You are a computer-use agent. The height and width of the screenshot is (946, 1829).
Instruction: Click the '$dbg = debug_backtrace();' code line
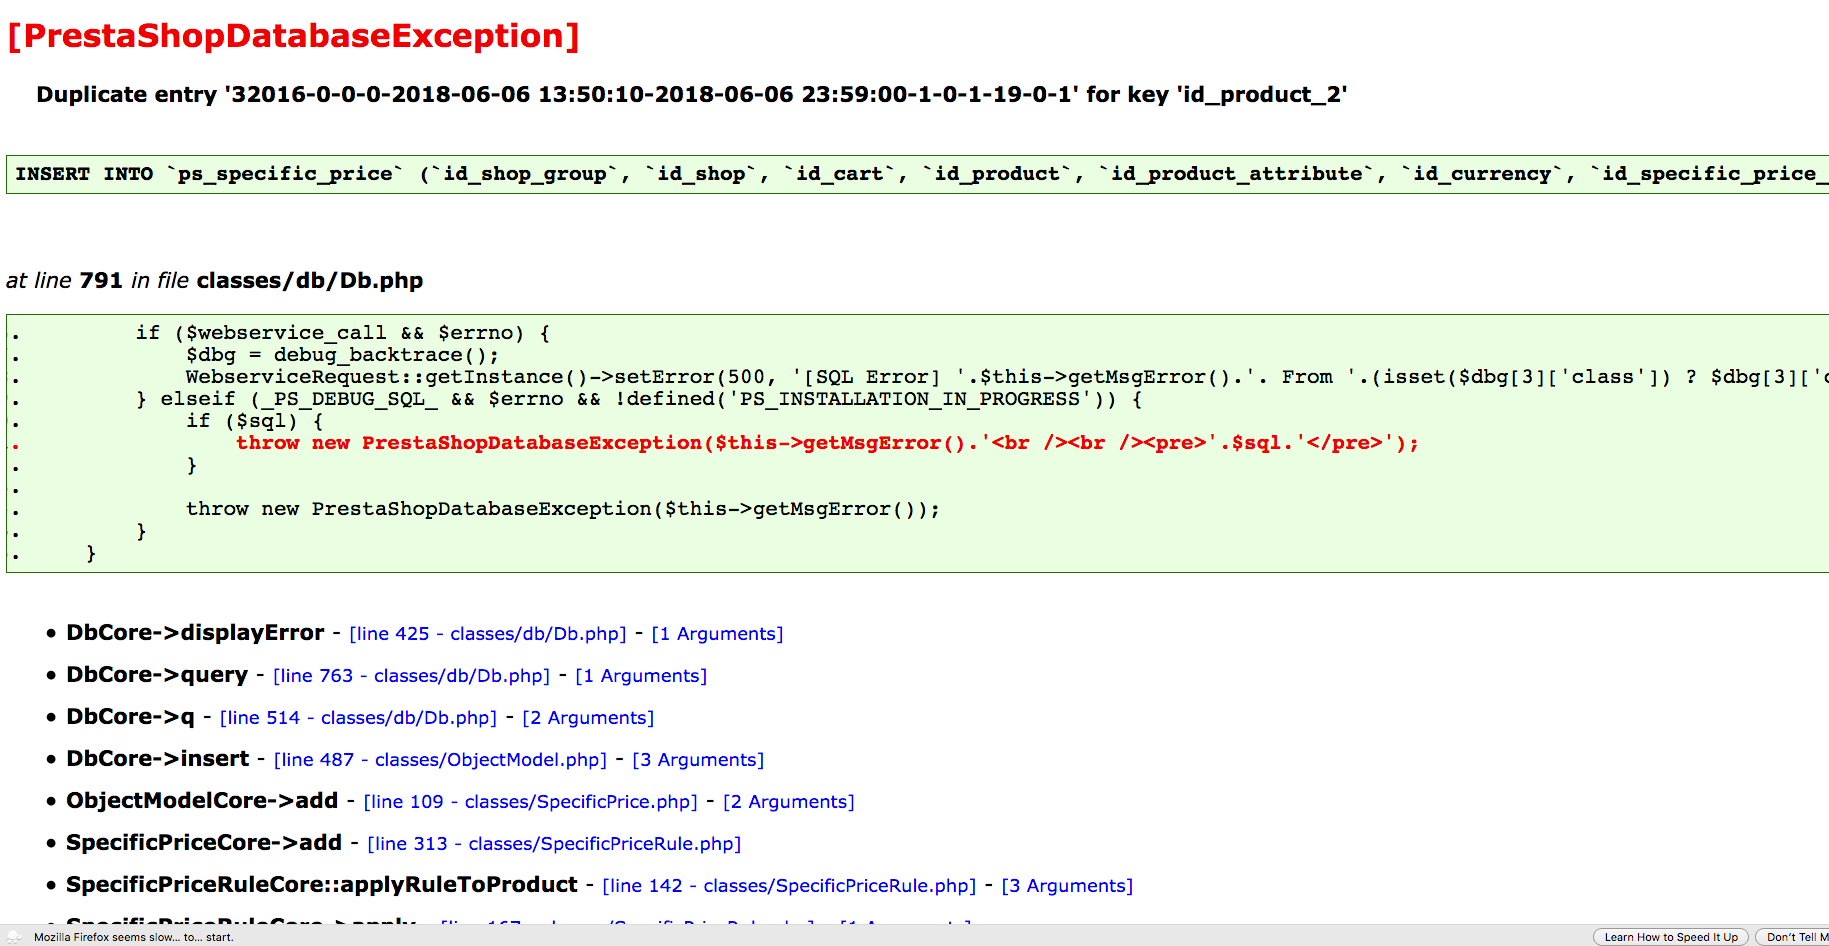click(342, 355)
